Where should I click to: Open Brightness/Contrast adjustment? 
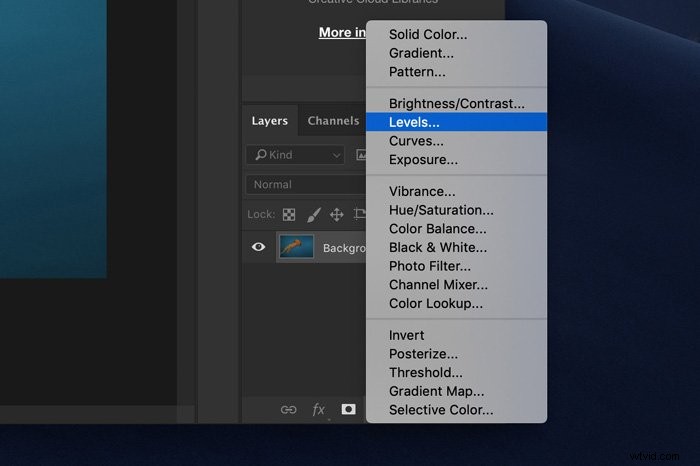(x=456, y=104)
